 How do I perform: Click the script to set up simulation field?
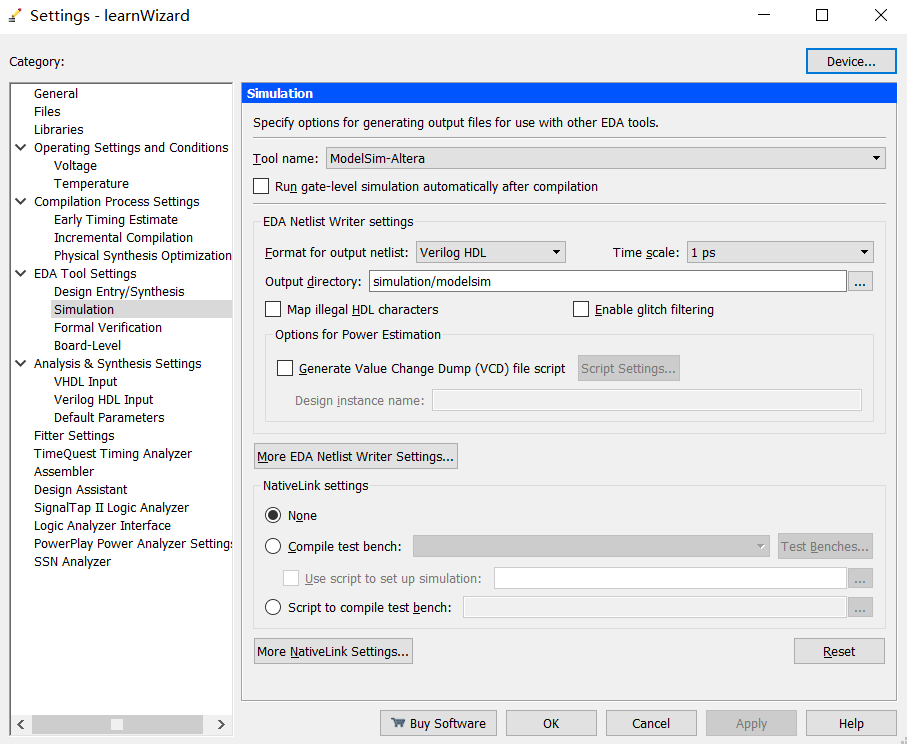(x=670, y=578)
